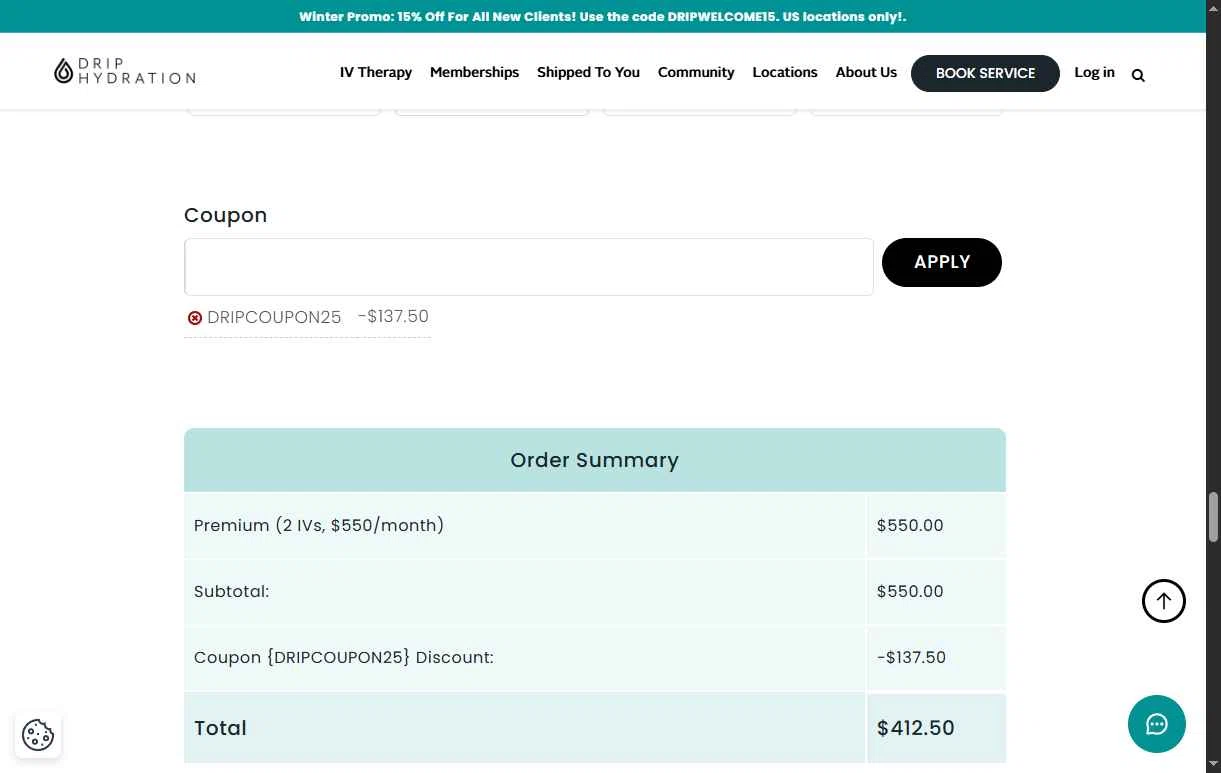Click the 'Total' label
Viewport: 1221px width, 773px height.
[220, 728]
